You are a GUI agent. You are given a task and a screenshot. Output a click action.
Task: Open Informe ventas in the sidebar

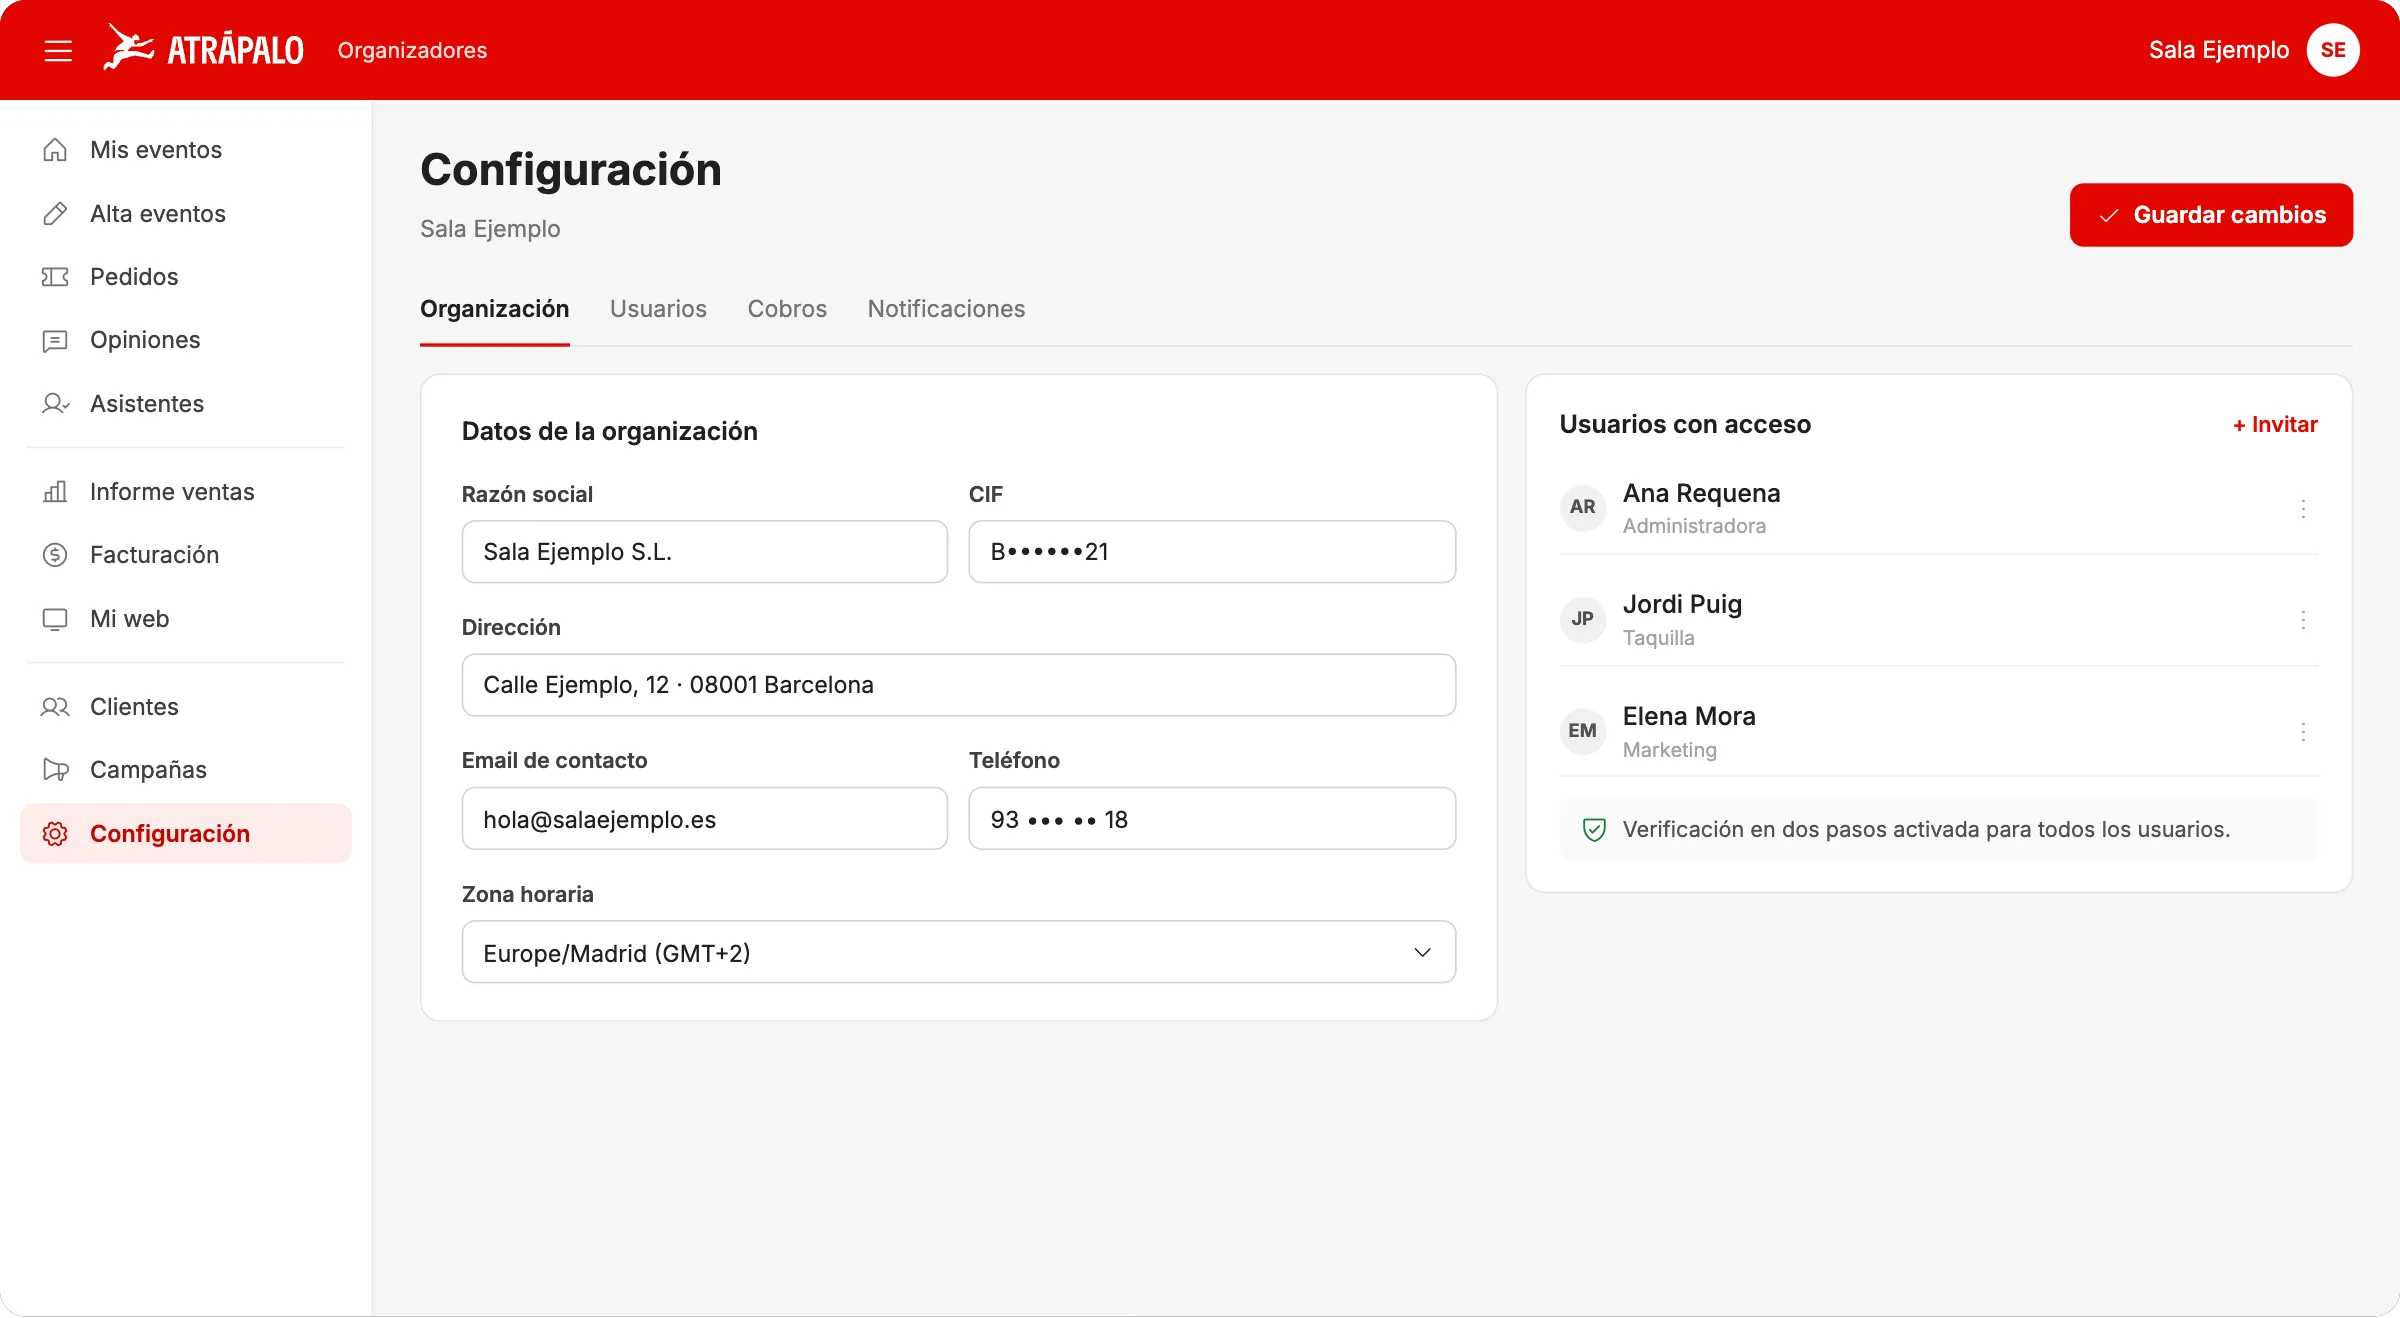point(186,492)
